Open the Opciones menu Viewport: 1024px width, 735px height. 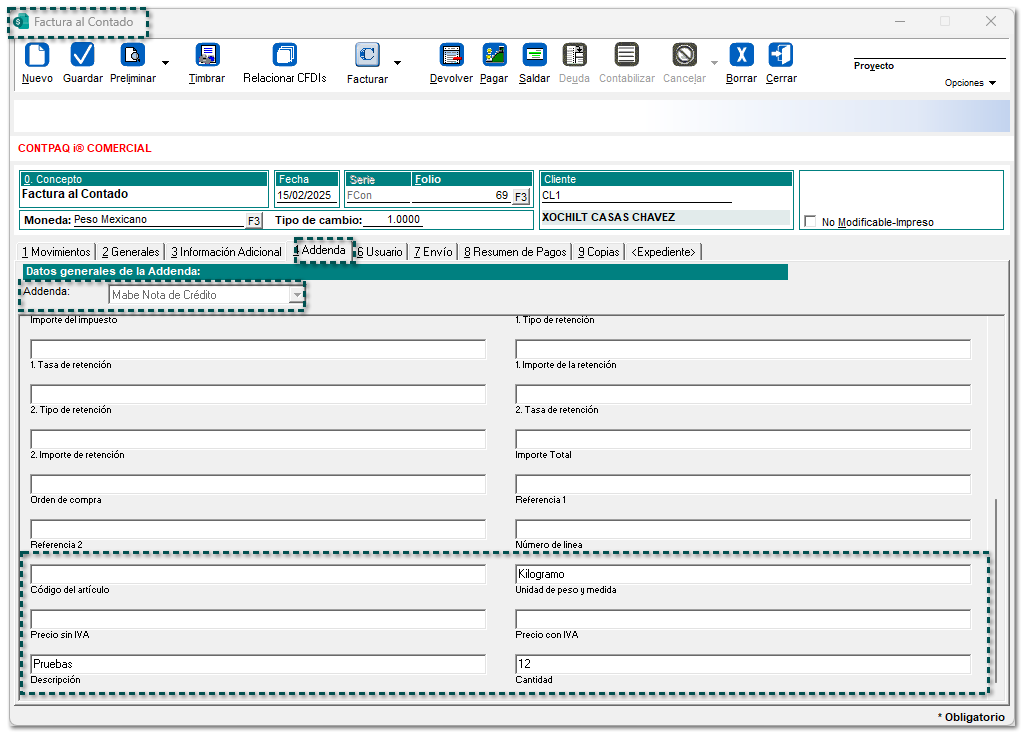970,83
